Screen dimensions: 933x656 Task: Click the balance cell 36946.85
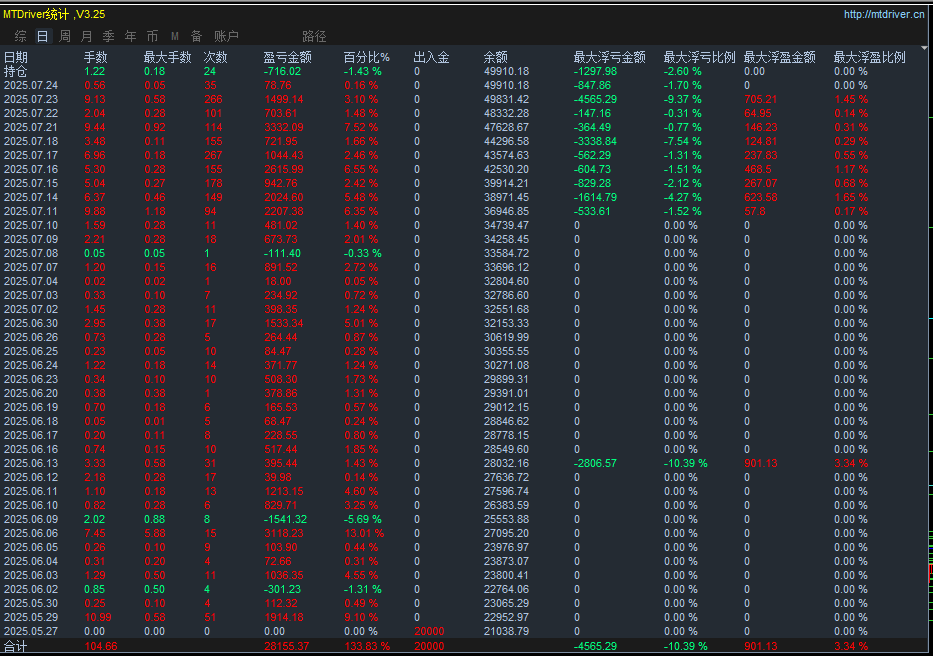(x=506, y=211)
